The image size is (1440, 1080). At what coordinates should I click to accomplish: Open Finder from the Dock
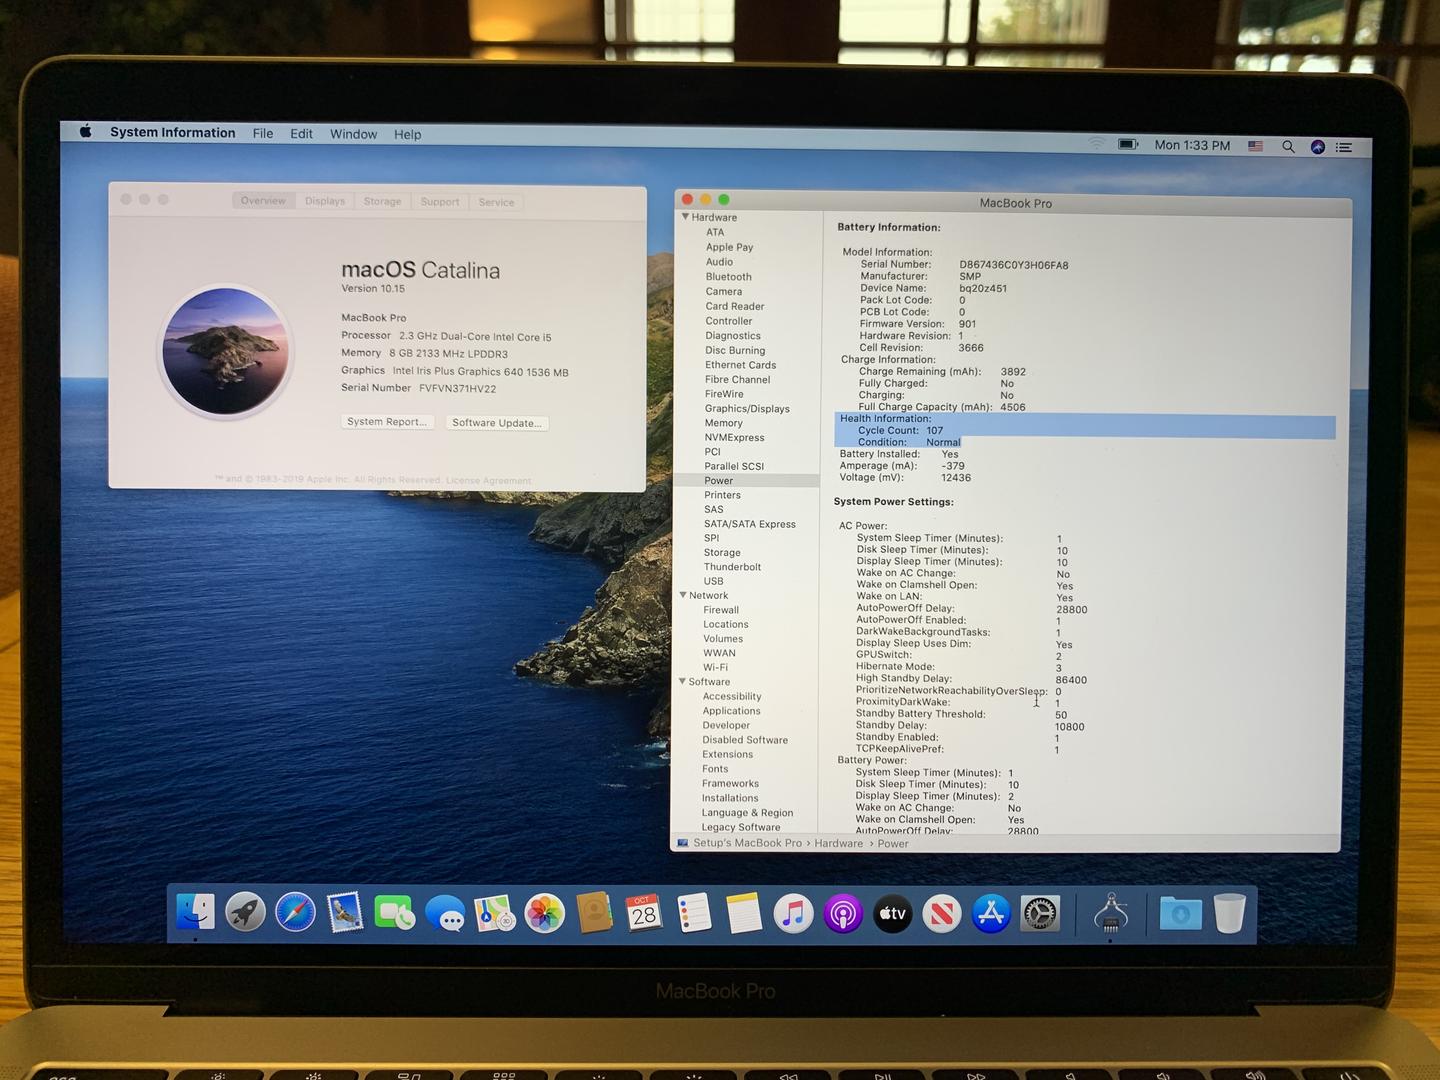tap(195, 912)
